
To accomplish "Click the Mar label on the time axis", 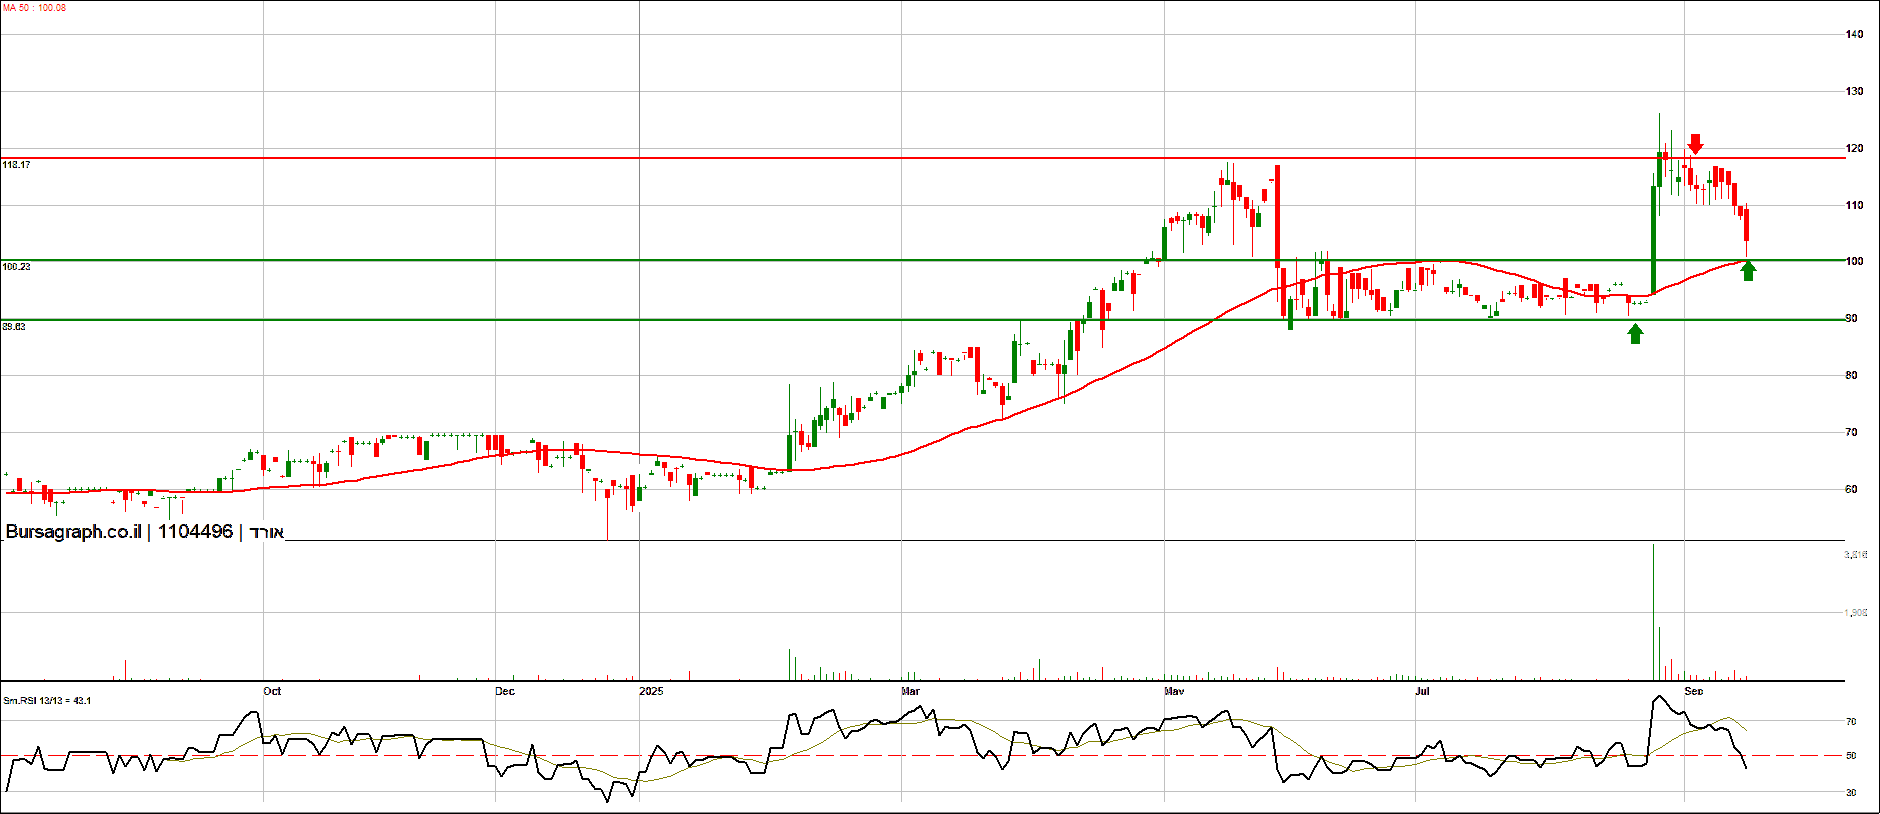I will [910, 691].
